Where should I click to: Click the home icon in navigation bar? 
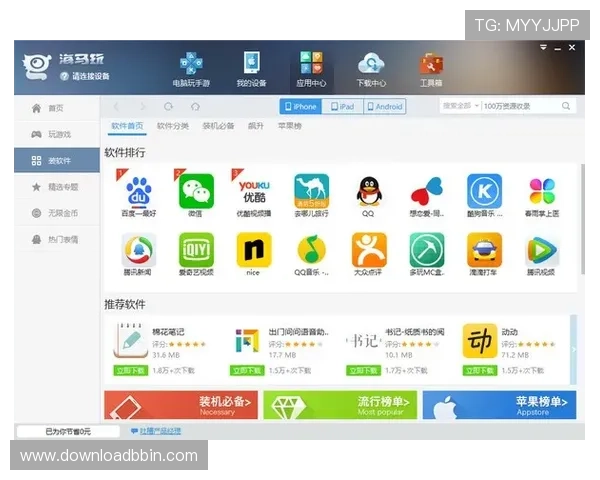pyautogui.click(x=195, y=106)
